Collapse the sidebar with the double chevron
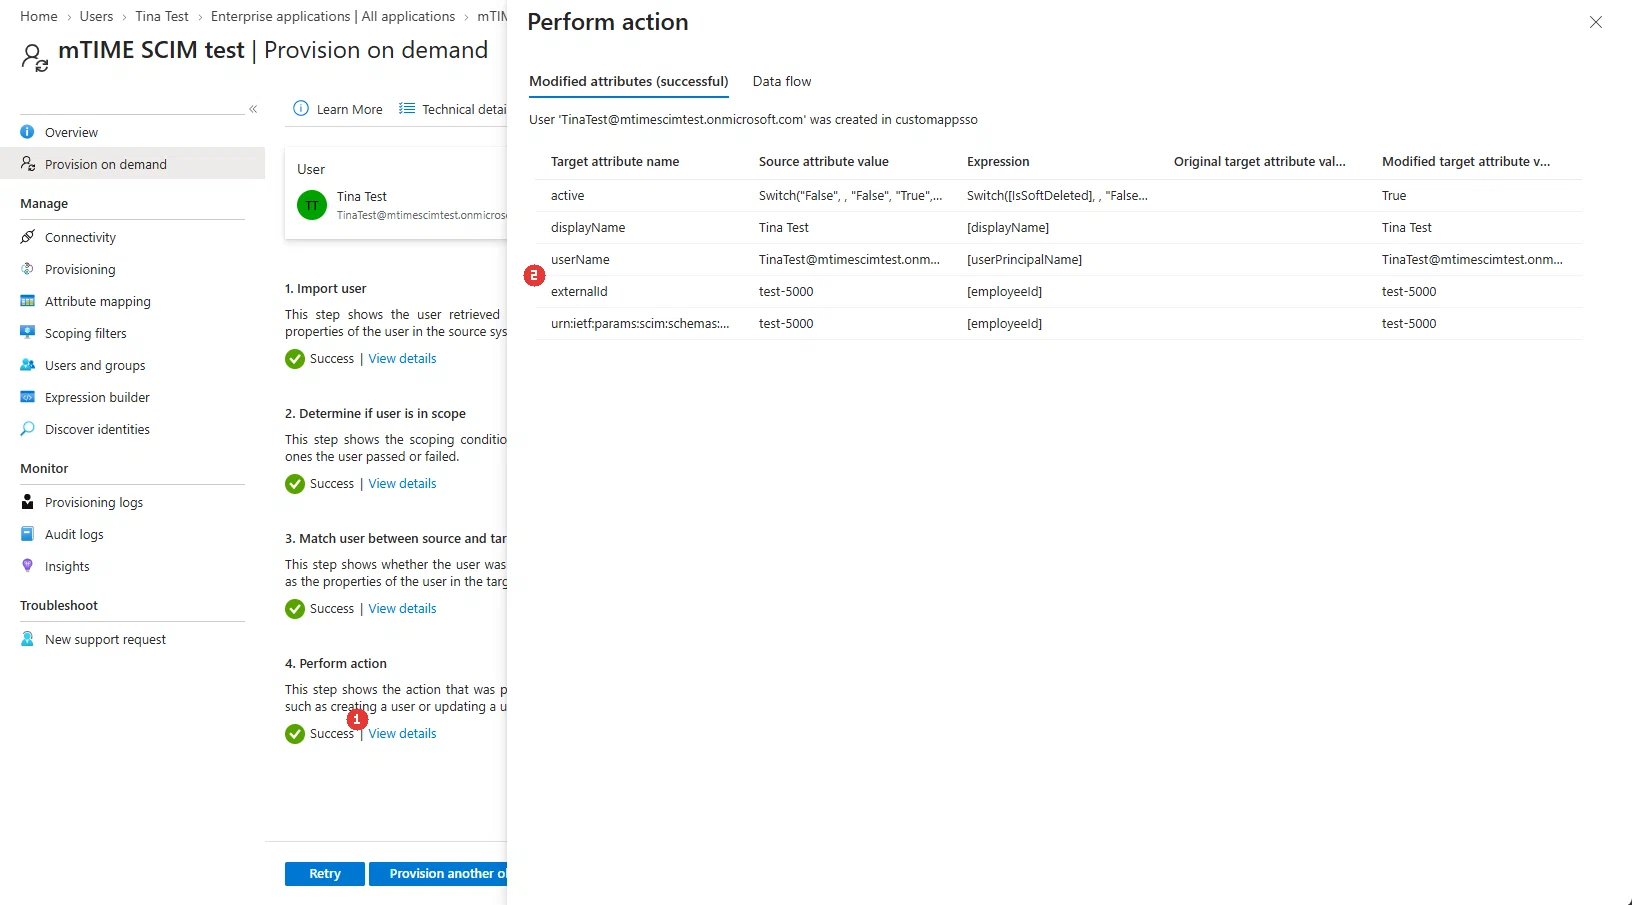 pos(253,109)
